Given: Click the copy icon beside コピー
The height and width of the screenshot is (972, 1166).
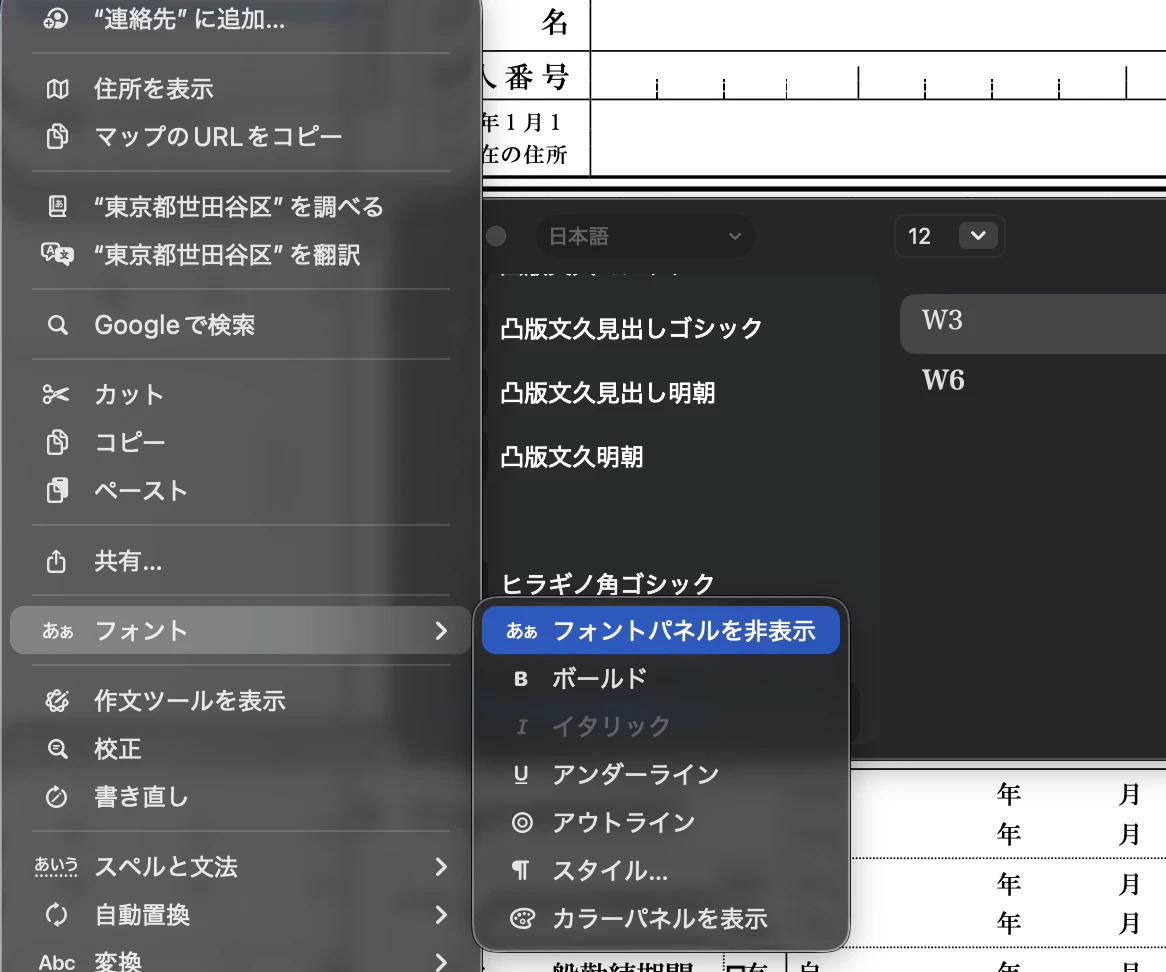Looking at the screenshot, I should coord(57,442).
